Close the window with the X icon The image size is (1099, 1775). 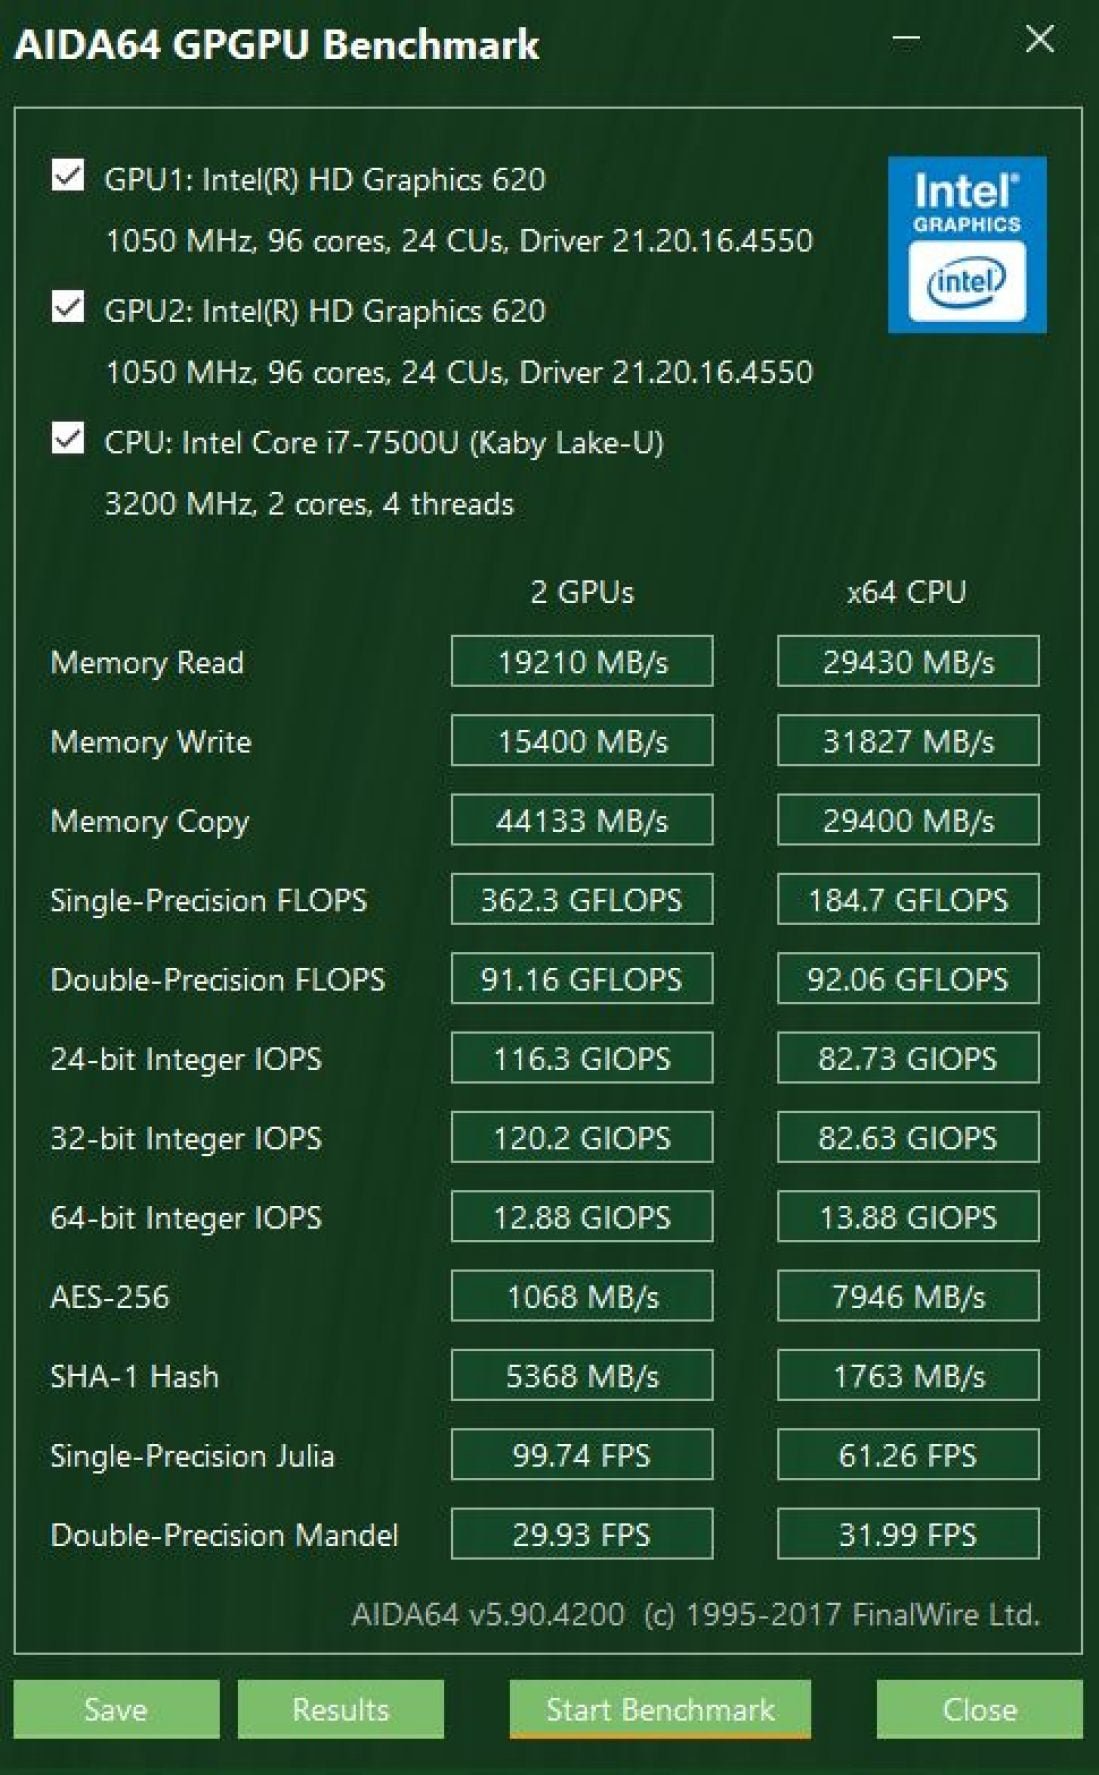point(1040,40)
